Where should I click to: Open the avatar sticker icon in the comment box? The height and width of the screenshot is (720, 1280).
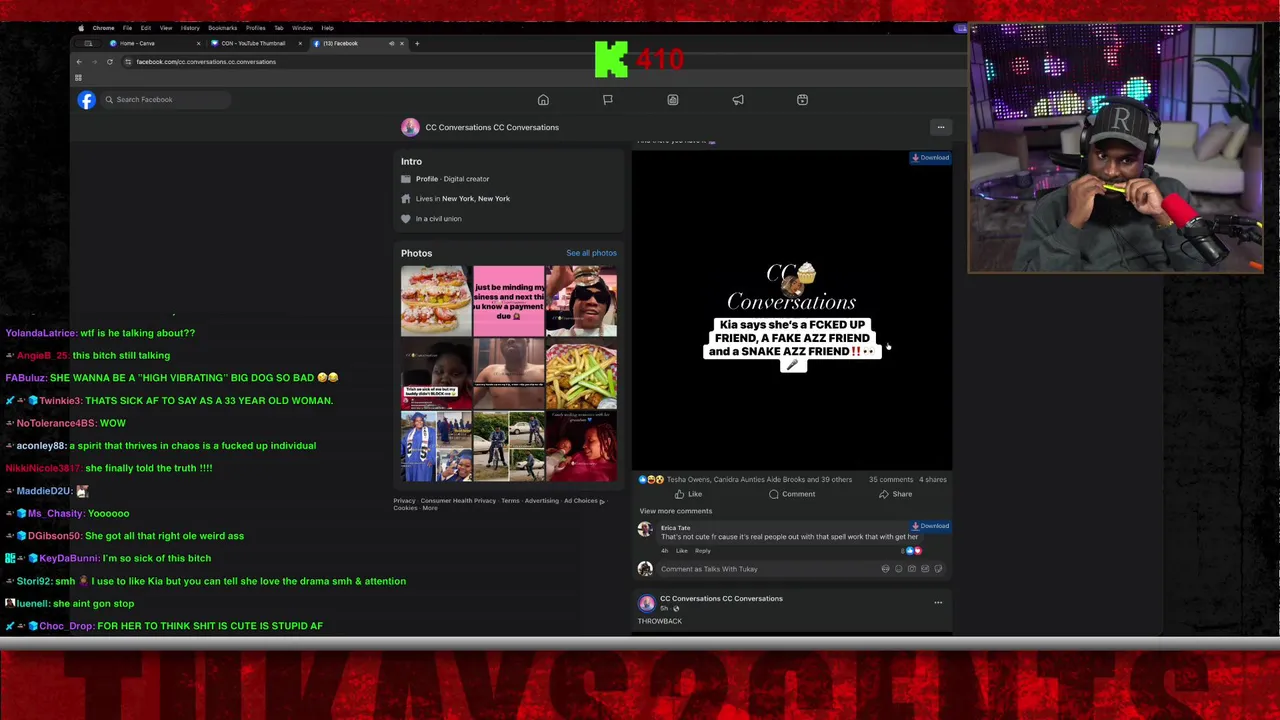point(885,569)
